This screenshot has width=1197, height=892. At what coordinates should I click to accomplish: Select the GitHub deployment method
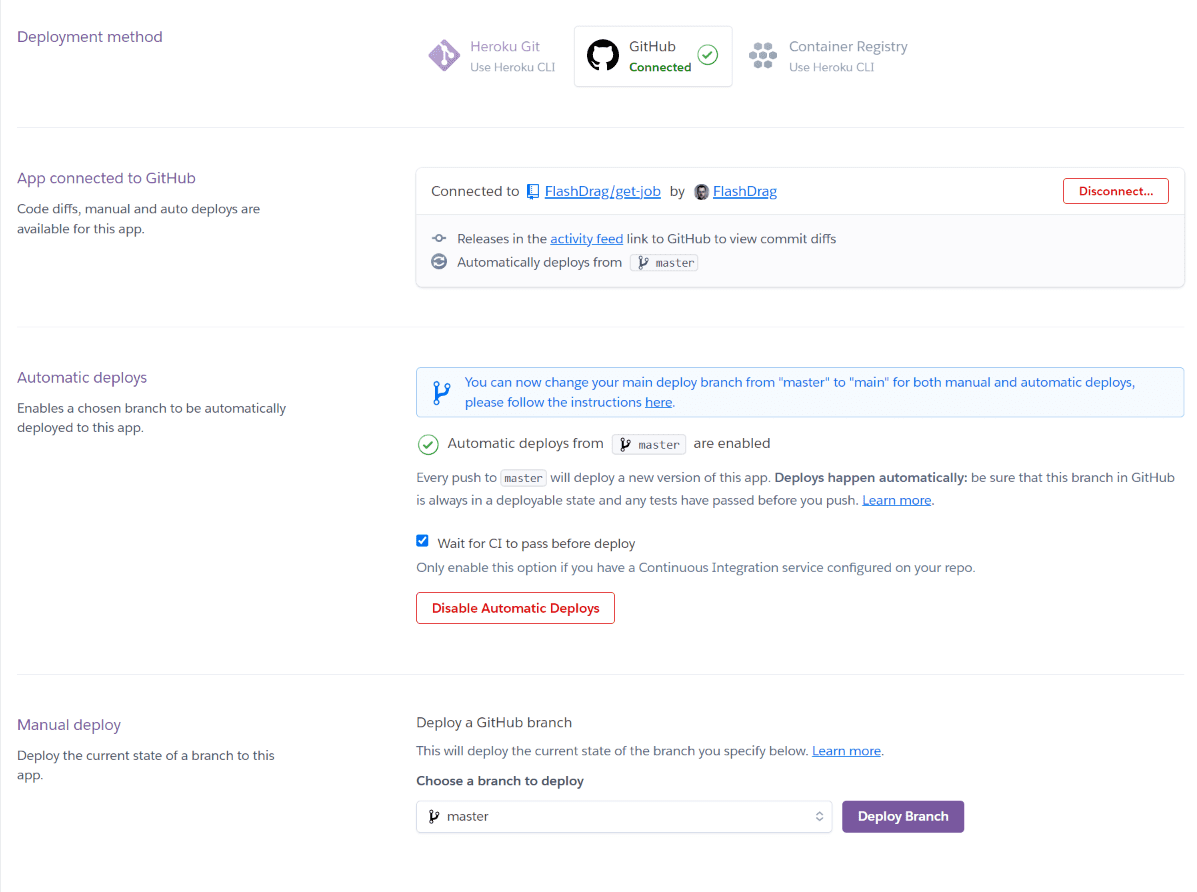(653, 56)
